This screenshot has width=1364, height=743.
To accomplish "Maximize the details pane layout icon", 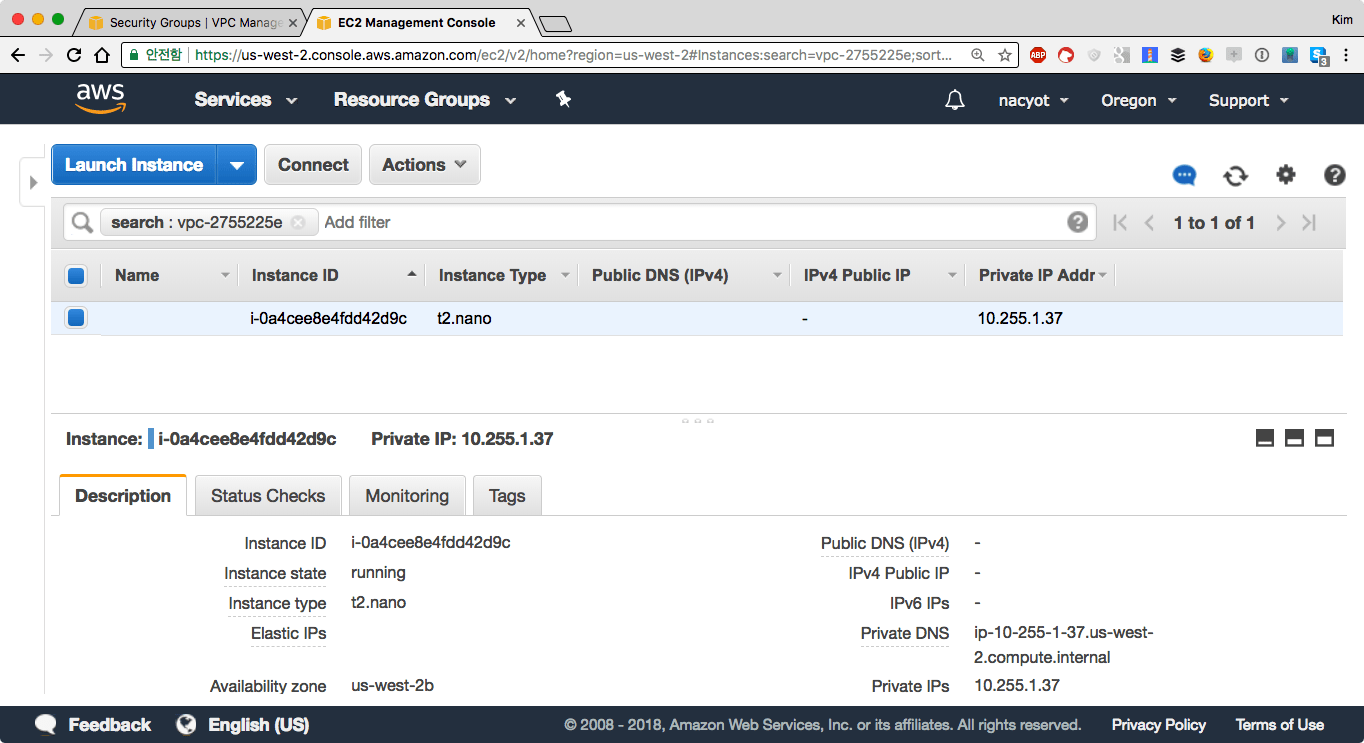I will click(1324, 438).
